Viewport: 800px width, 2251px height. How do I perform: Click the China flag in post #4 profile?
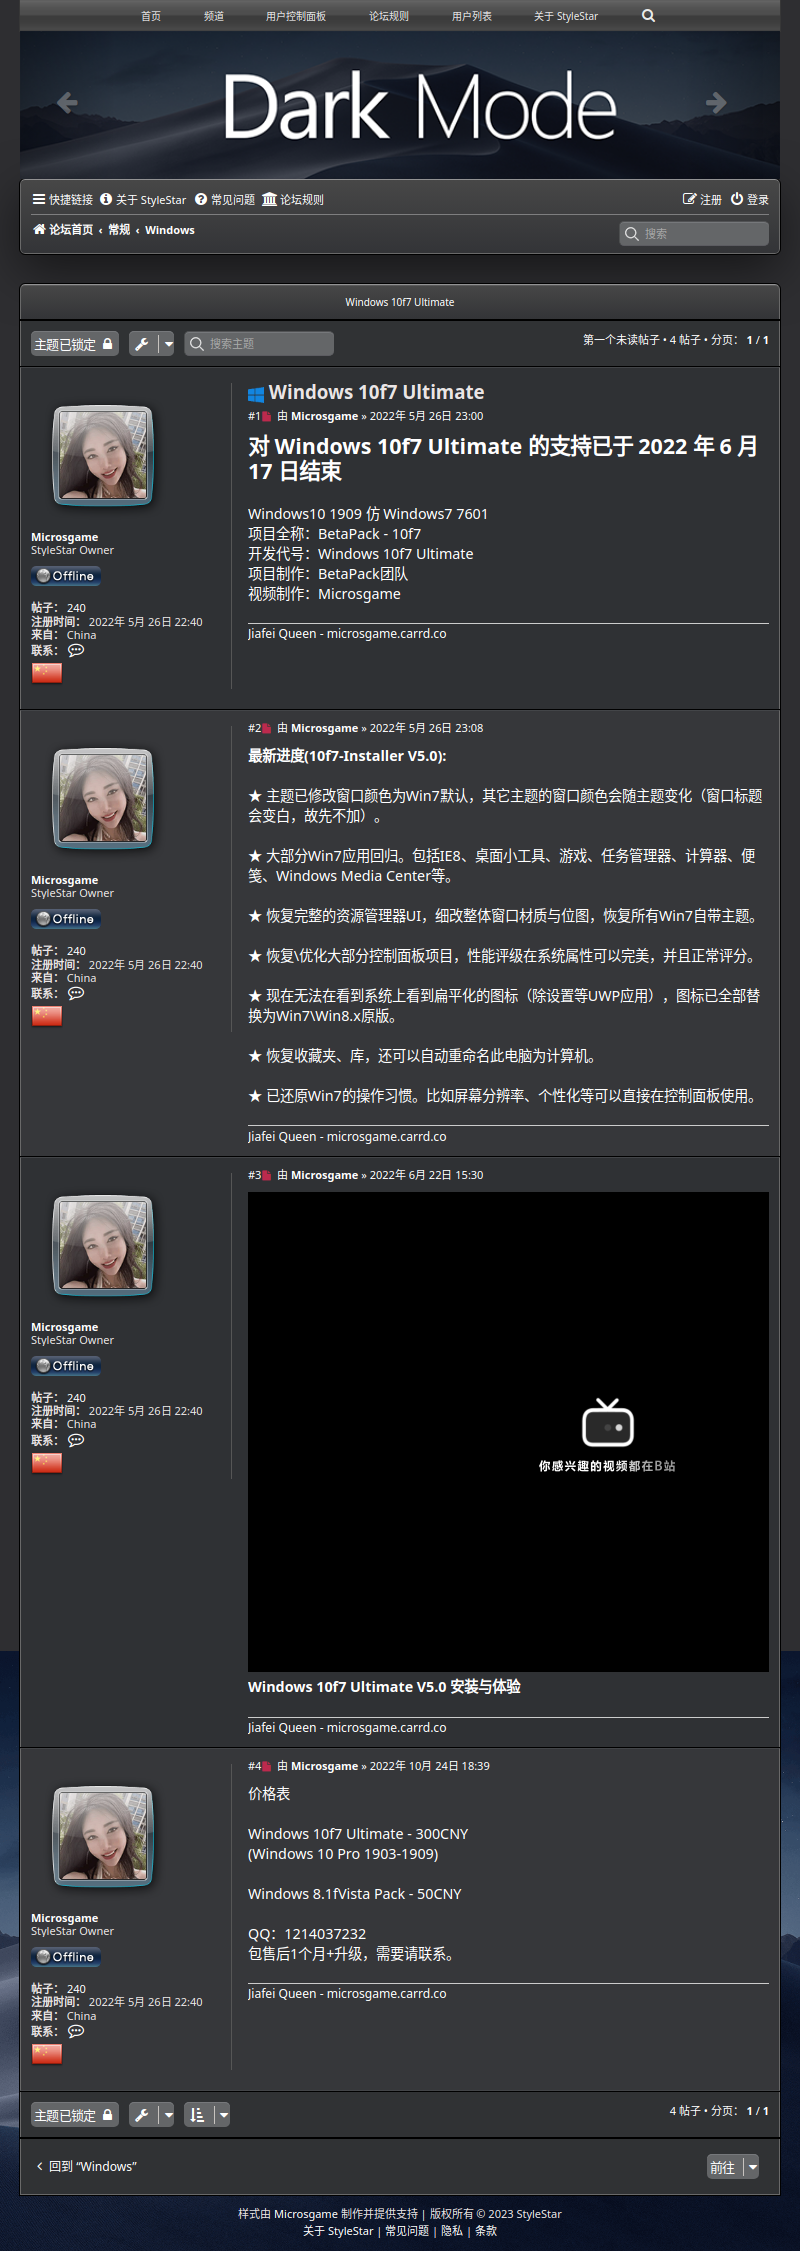tap(47, 2054)
